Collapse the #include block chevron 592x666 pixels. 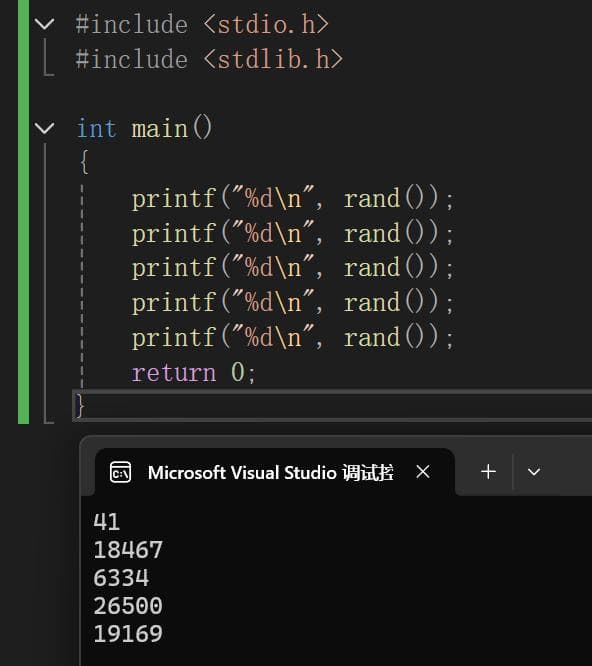pos(44,23)
